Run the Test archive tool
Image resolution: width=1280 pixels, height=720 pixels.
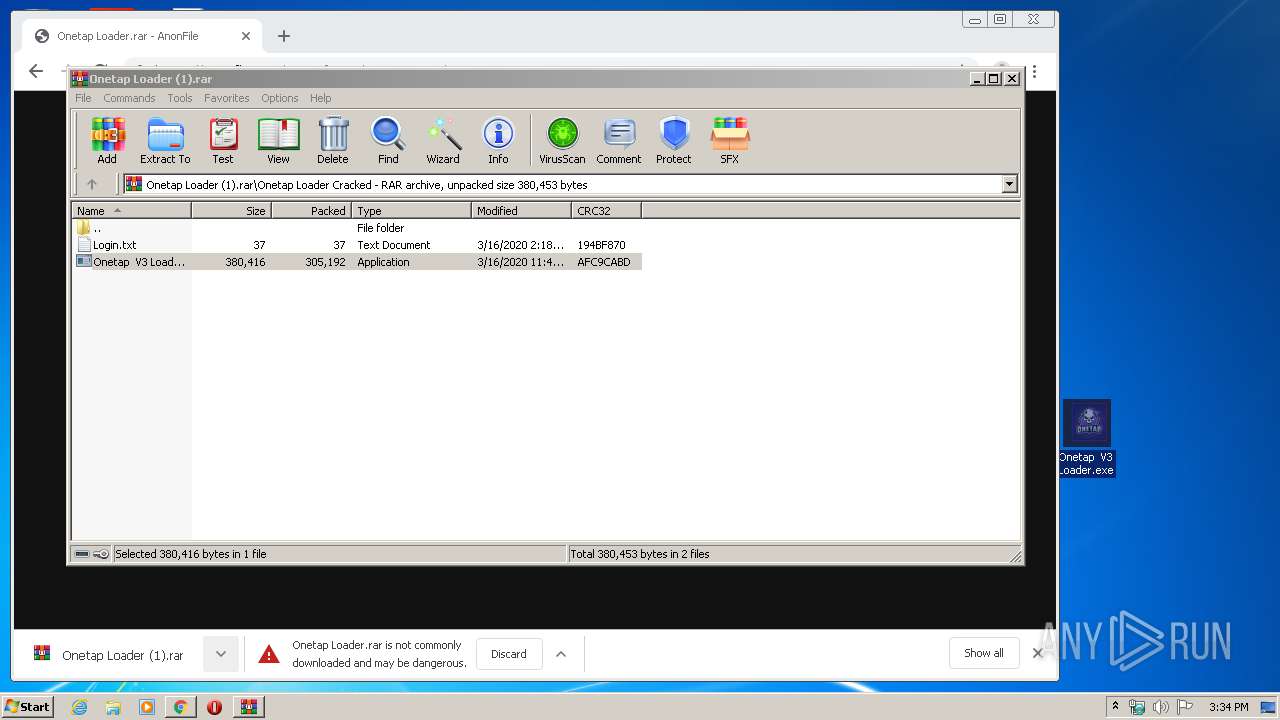[223, 140]
